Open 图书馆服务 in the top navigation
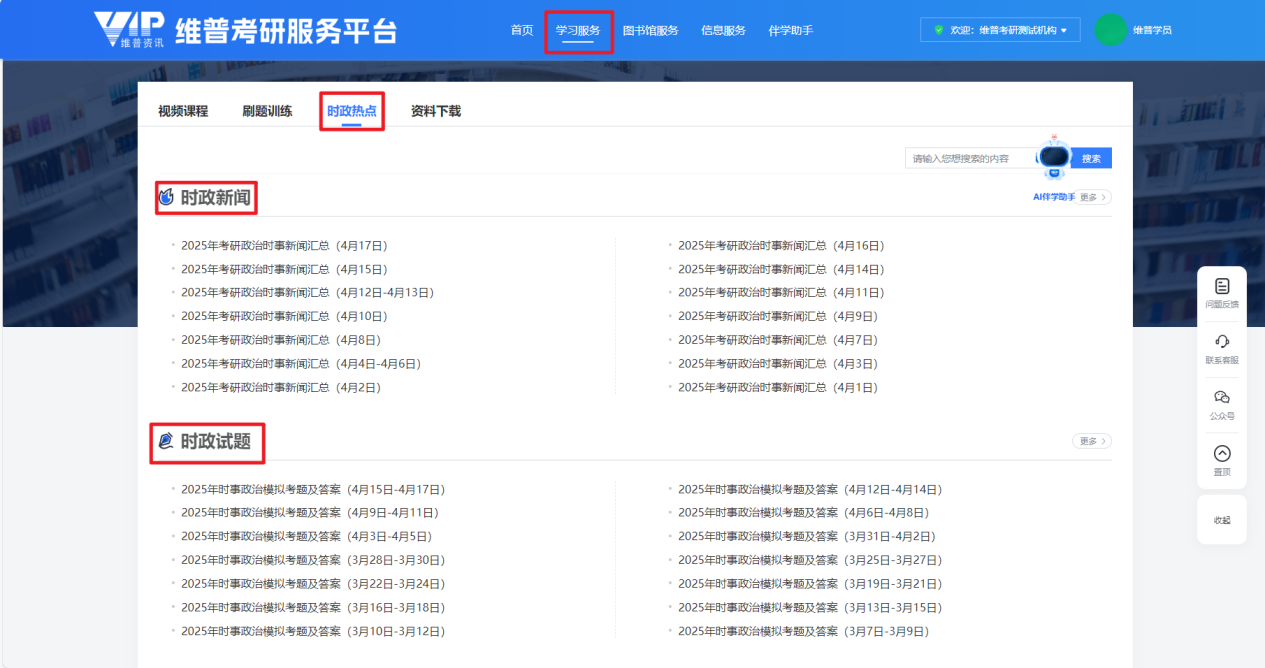Image resolution: width=1265 pixels, height=668 pixels. pos(650,30)
